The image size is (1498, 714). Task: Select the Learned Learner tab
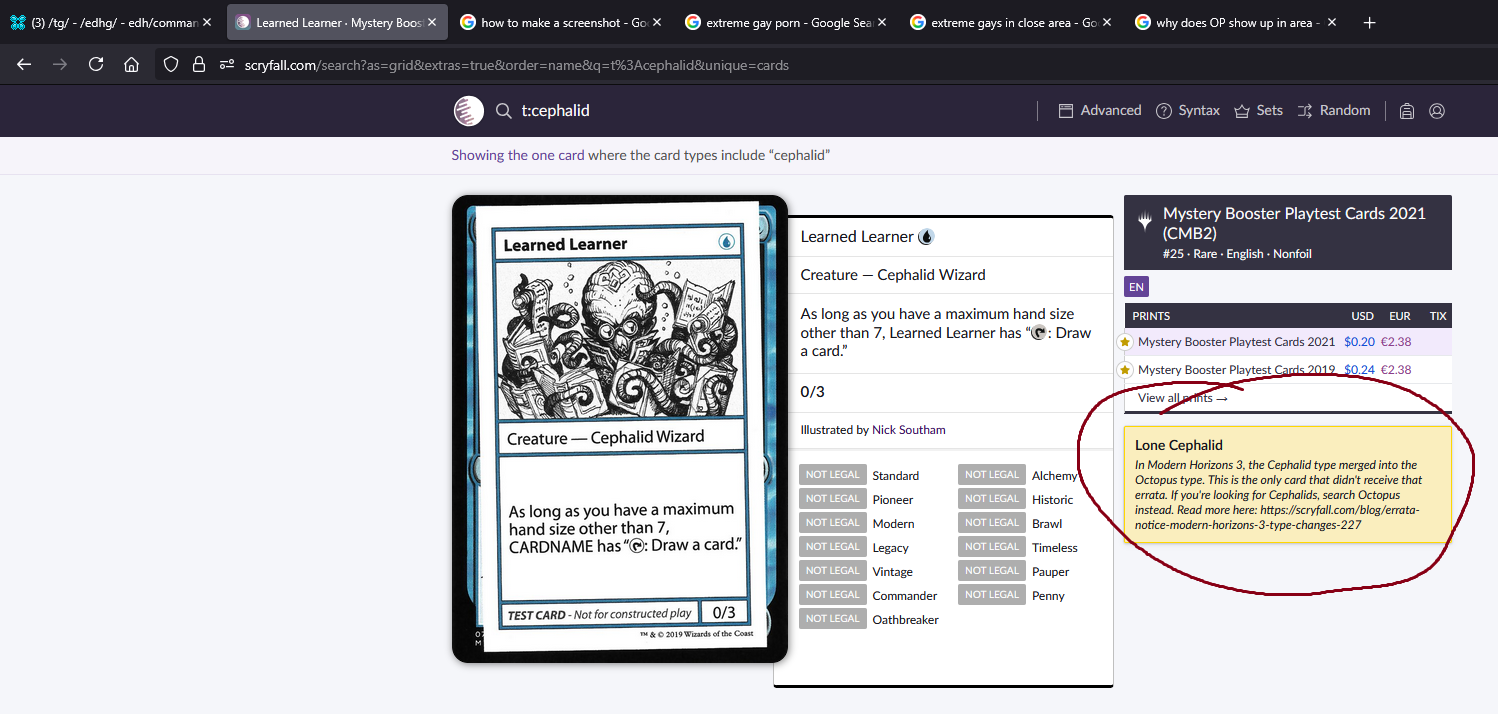[339, 22]
